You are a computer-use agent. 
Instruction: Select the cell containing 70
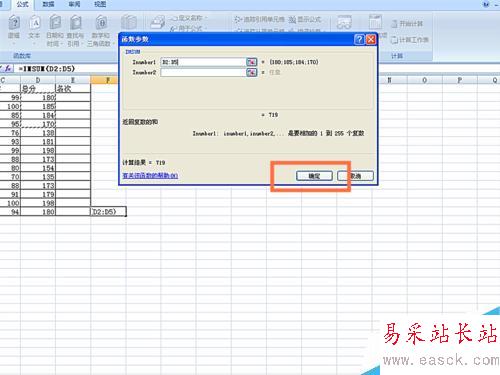click(10, 177)
